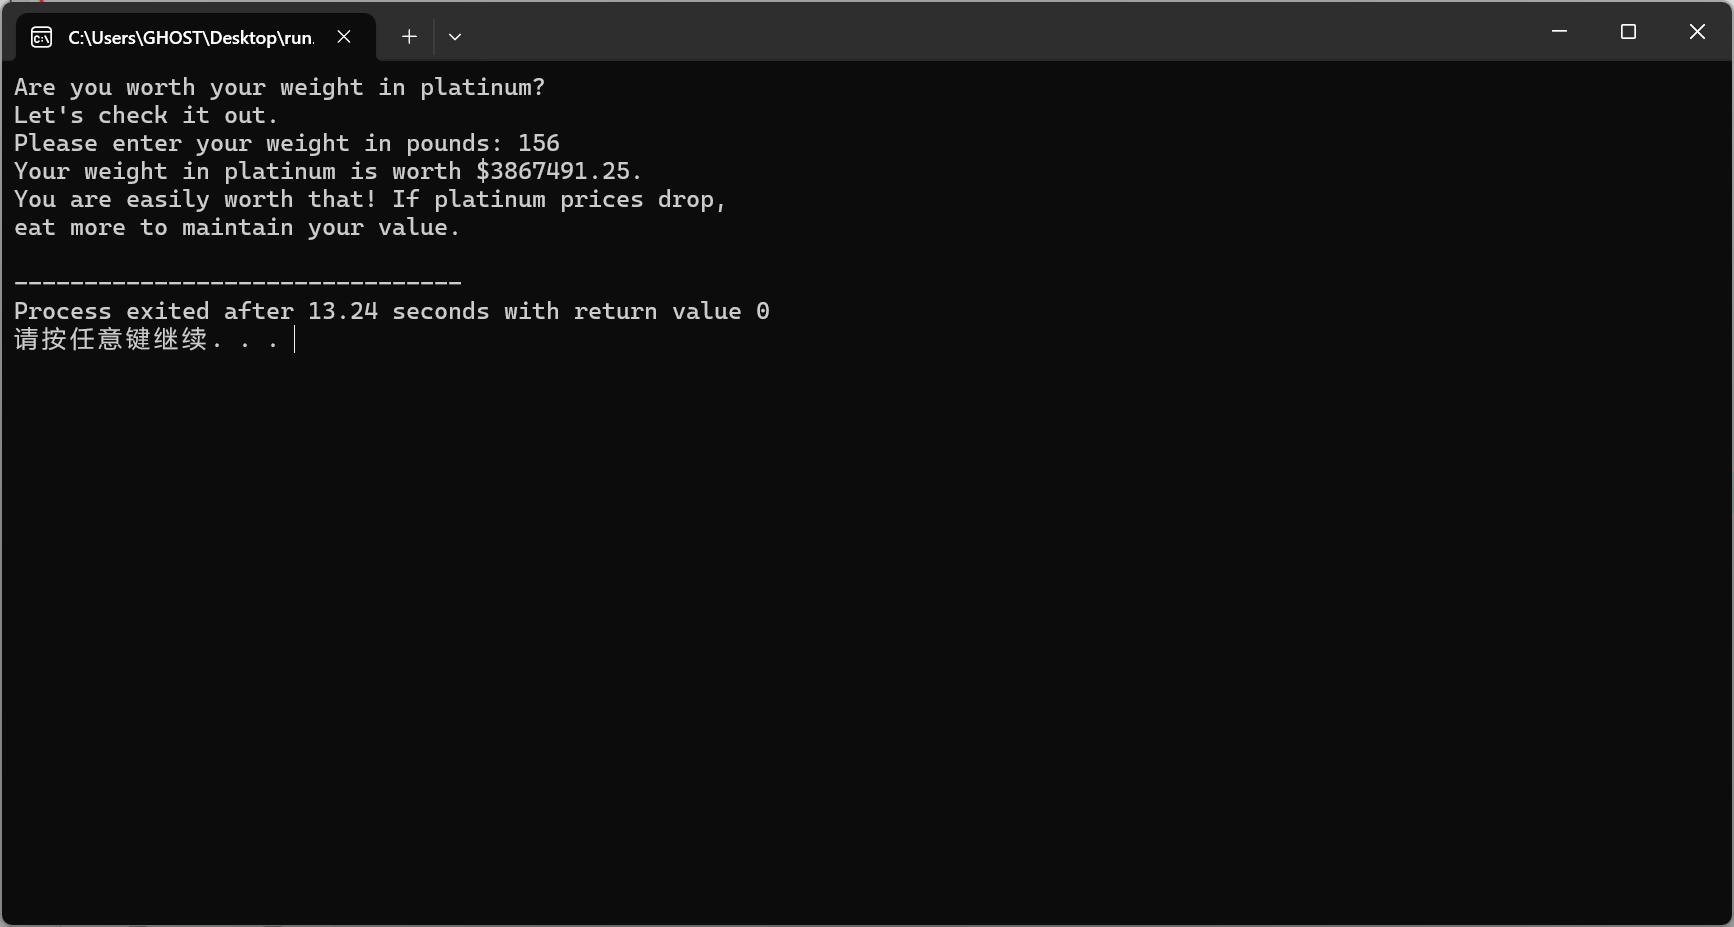Screen dimensions: 1734x927
Task: Click the blank terminal area below the output
Action: tap(867, 640)
